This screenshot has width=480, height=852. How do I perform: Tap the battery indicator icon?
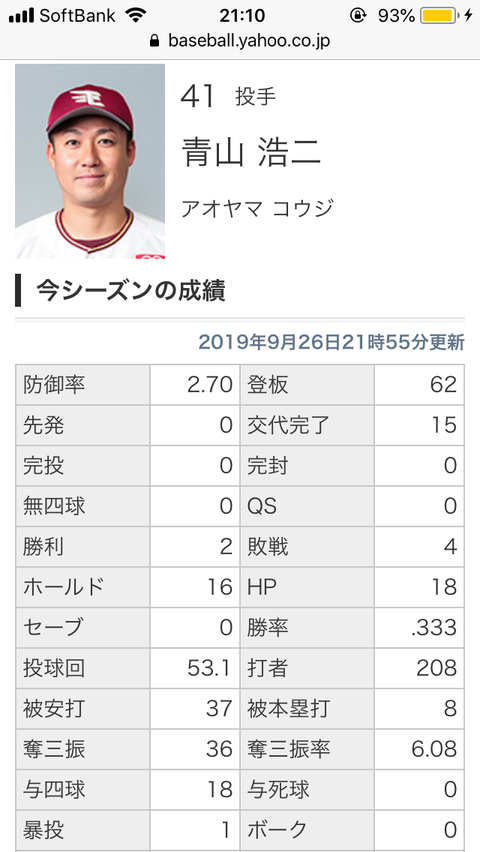(x=439, y=16)
